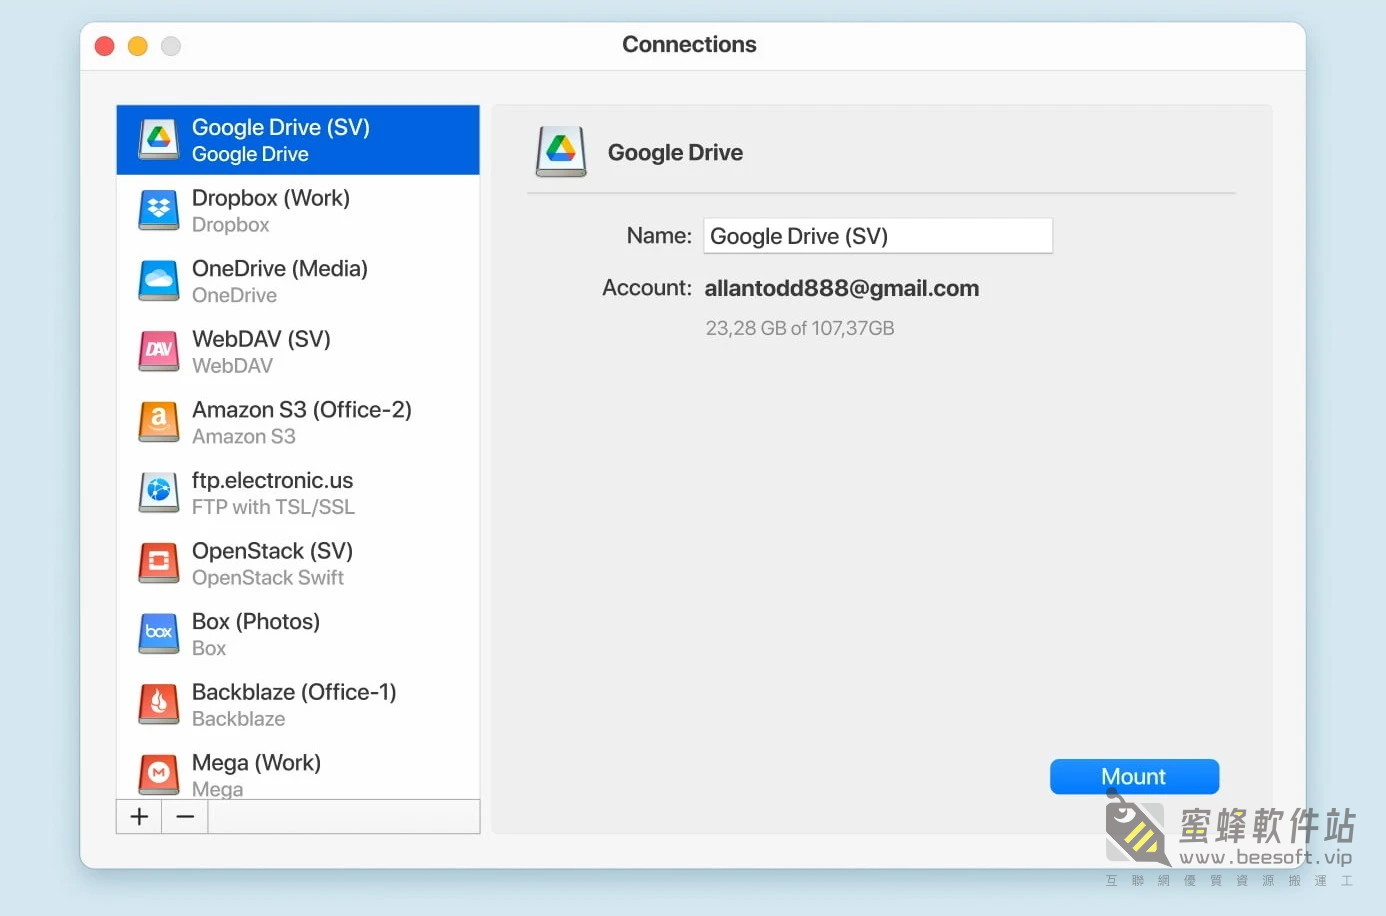This screenshot has height=916, width=1386.
Task: Mount the Google Drive connection
Action: pos(1134,777)
